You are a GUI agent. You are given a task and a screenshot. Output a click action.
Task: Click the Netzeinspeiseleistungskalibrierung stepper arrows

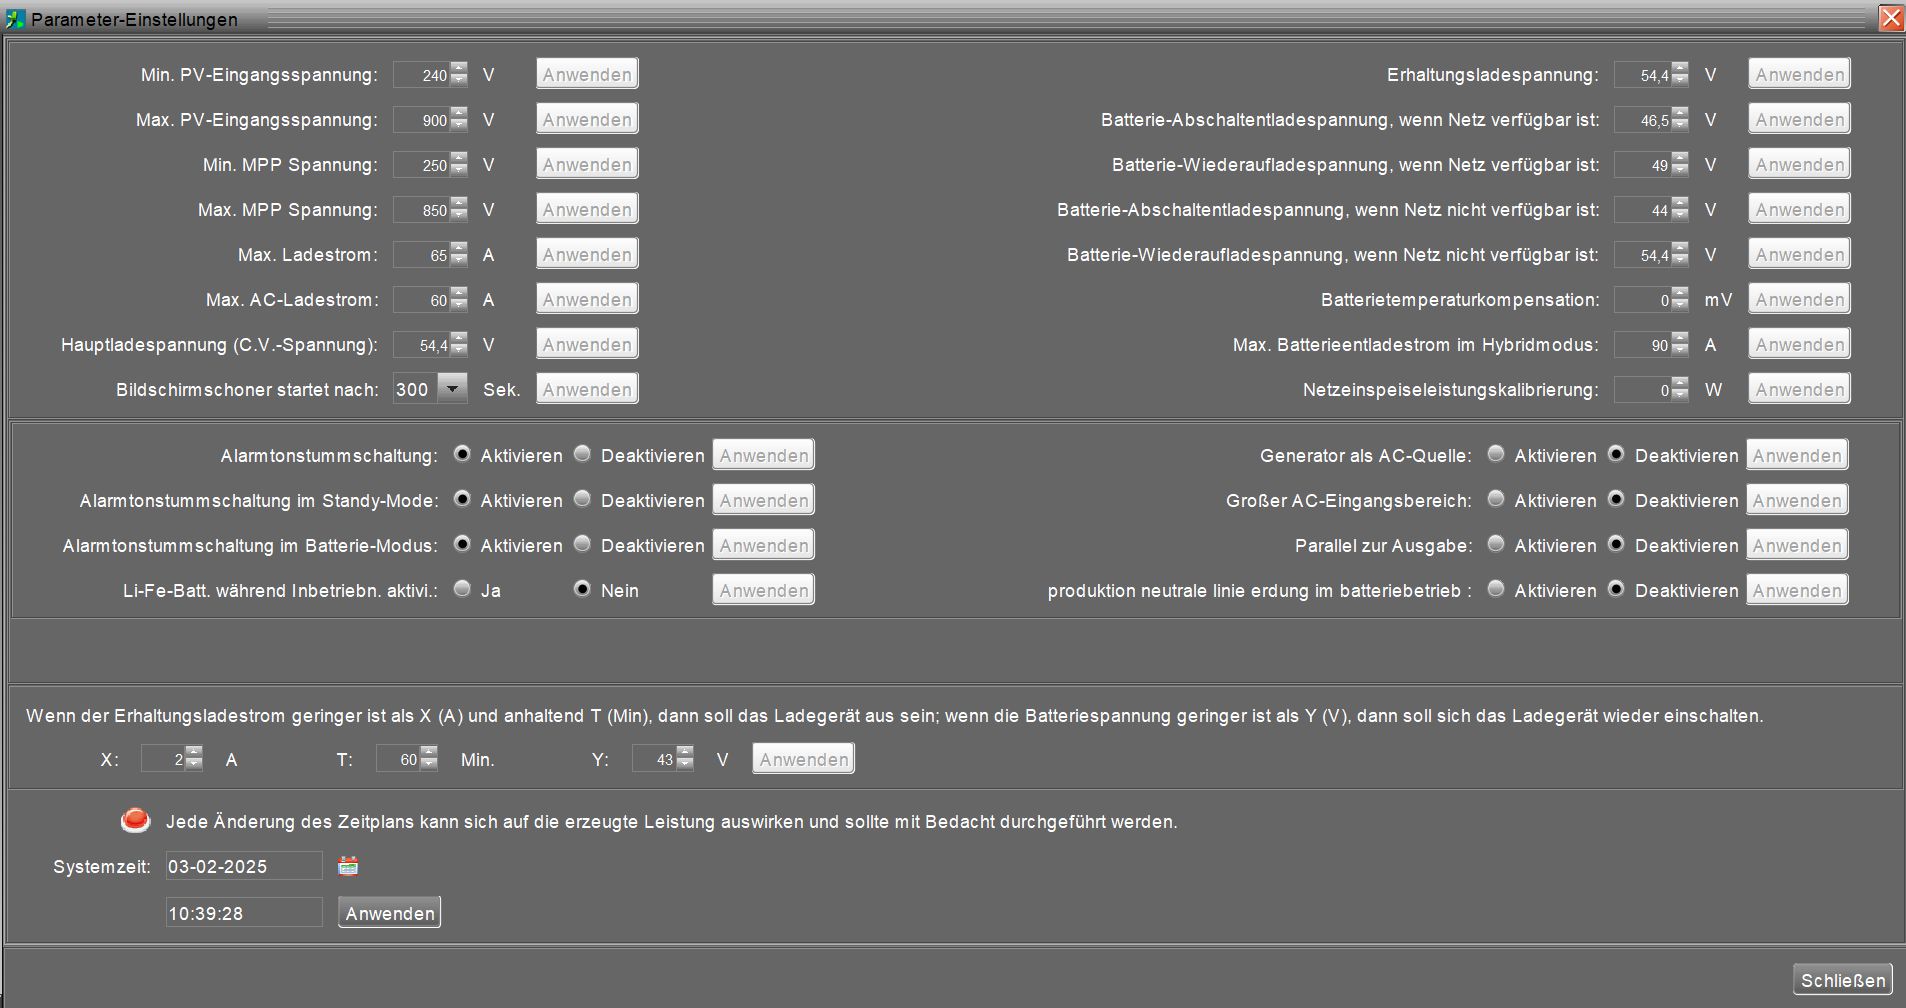point(1680,389)
